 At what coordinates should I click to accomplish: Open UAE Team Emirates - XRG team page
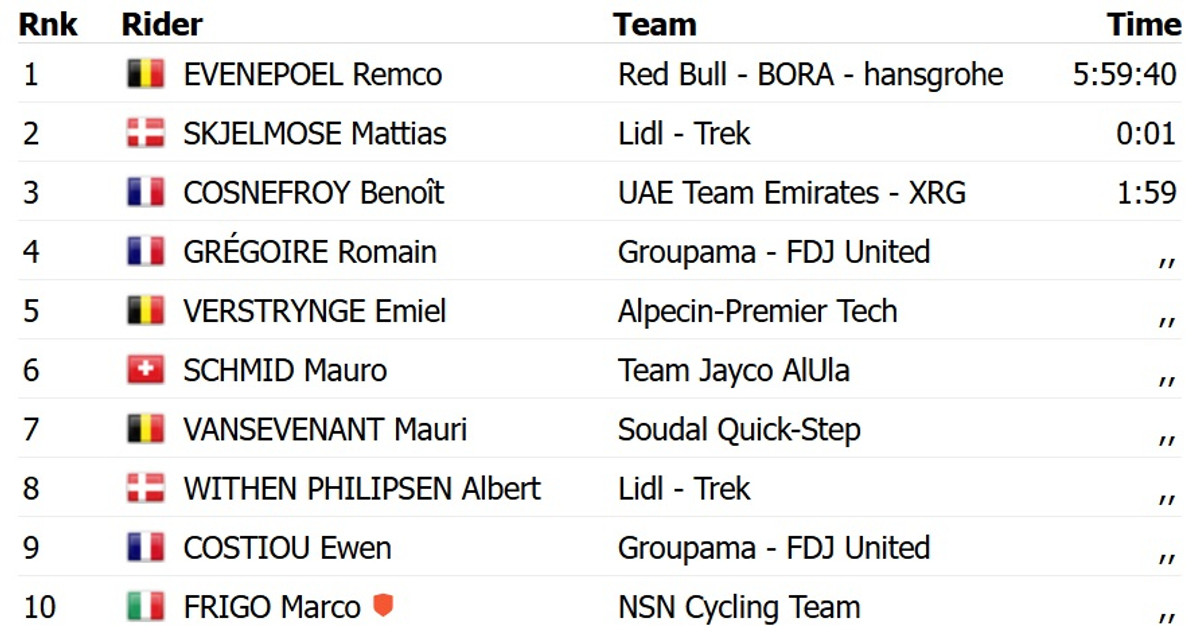[791, 193]
